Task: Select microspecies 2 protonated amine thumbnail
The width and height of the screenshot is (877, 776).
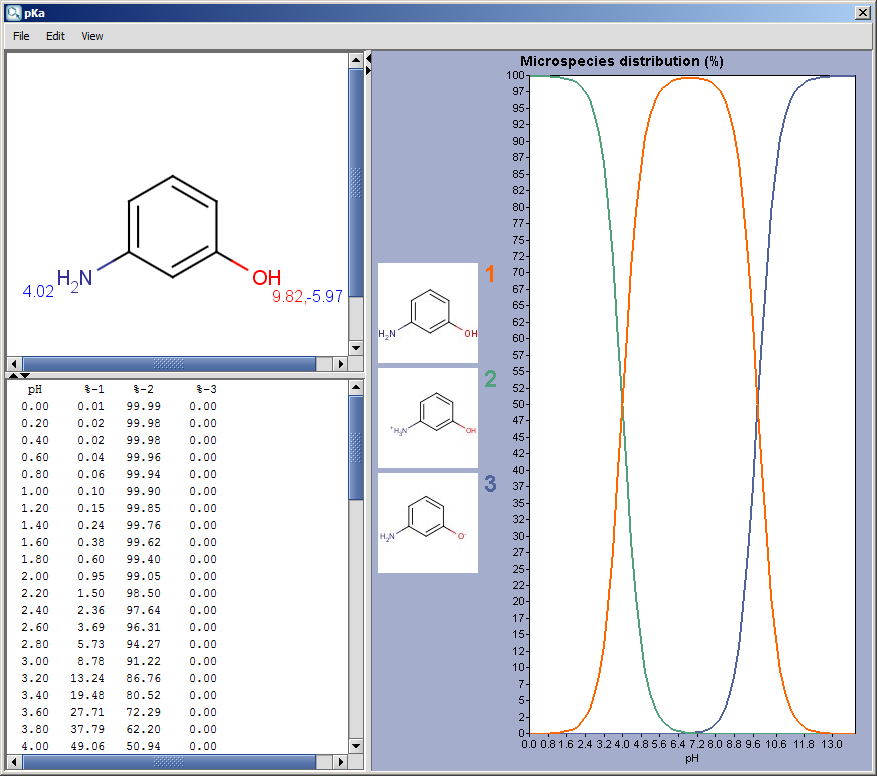Action: [x=428, y=418]
